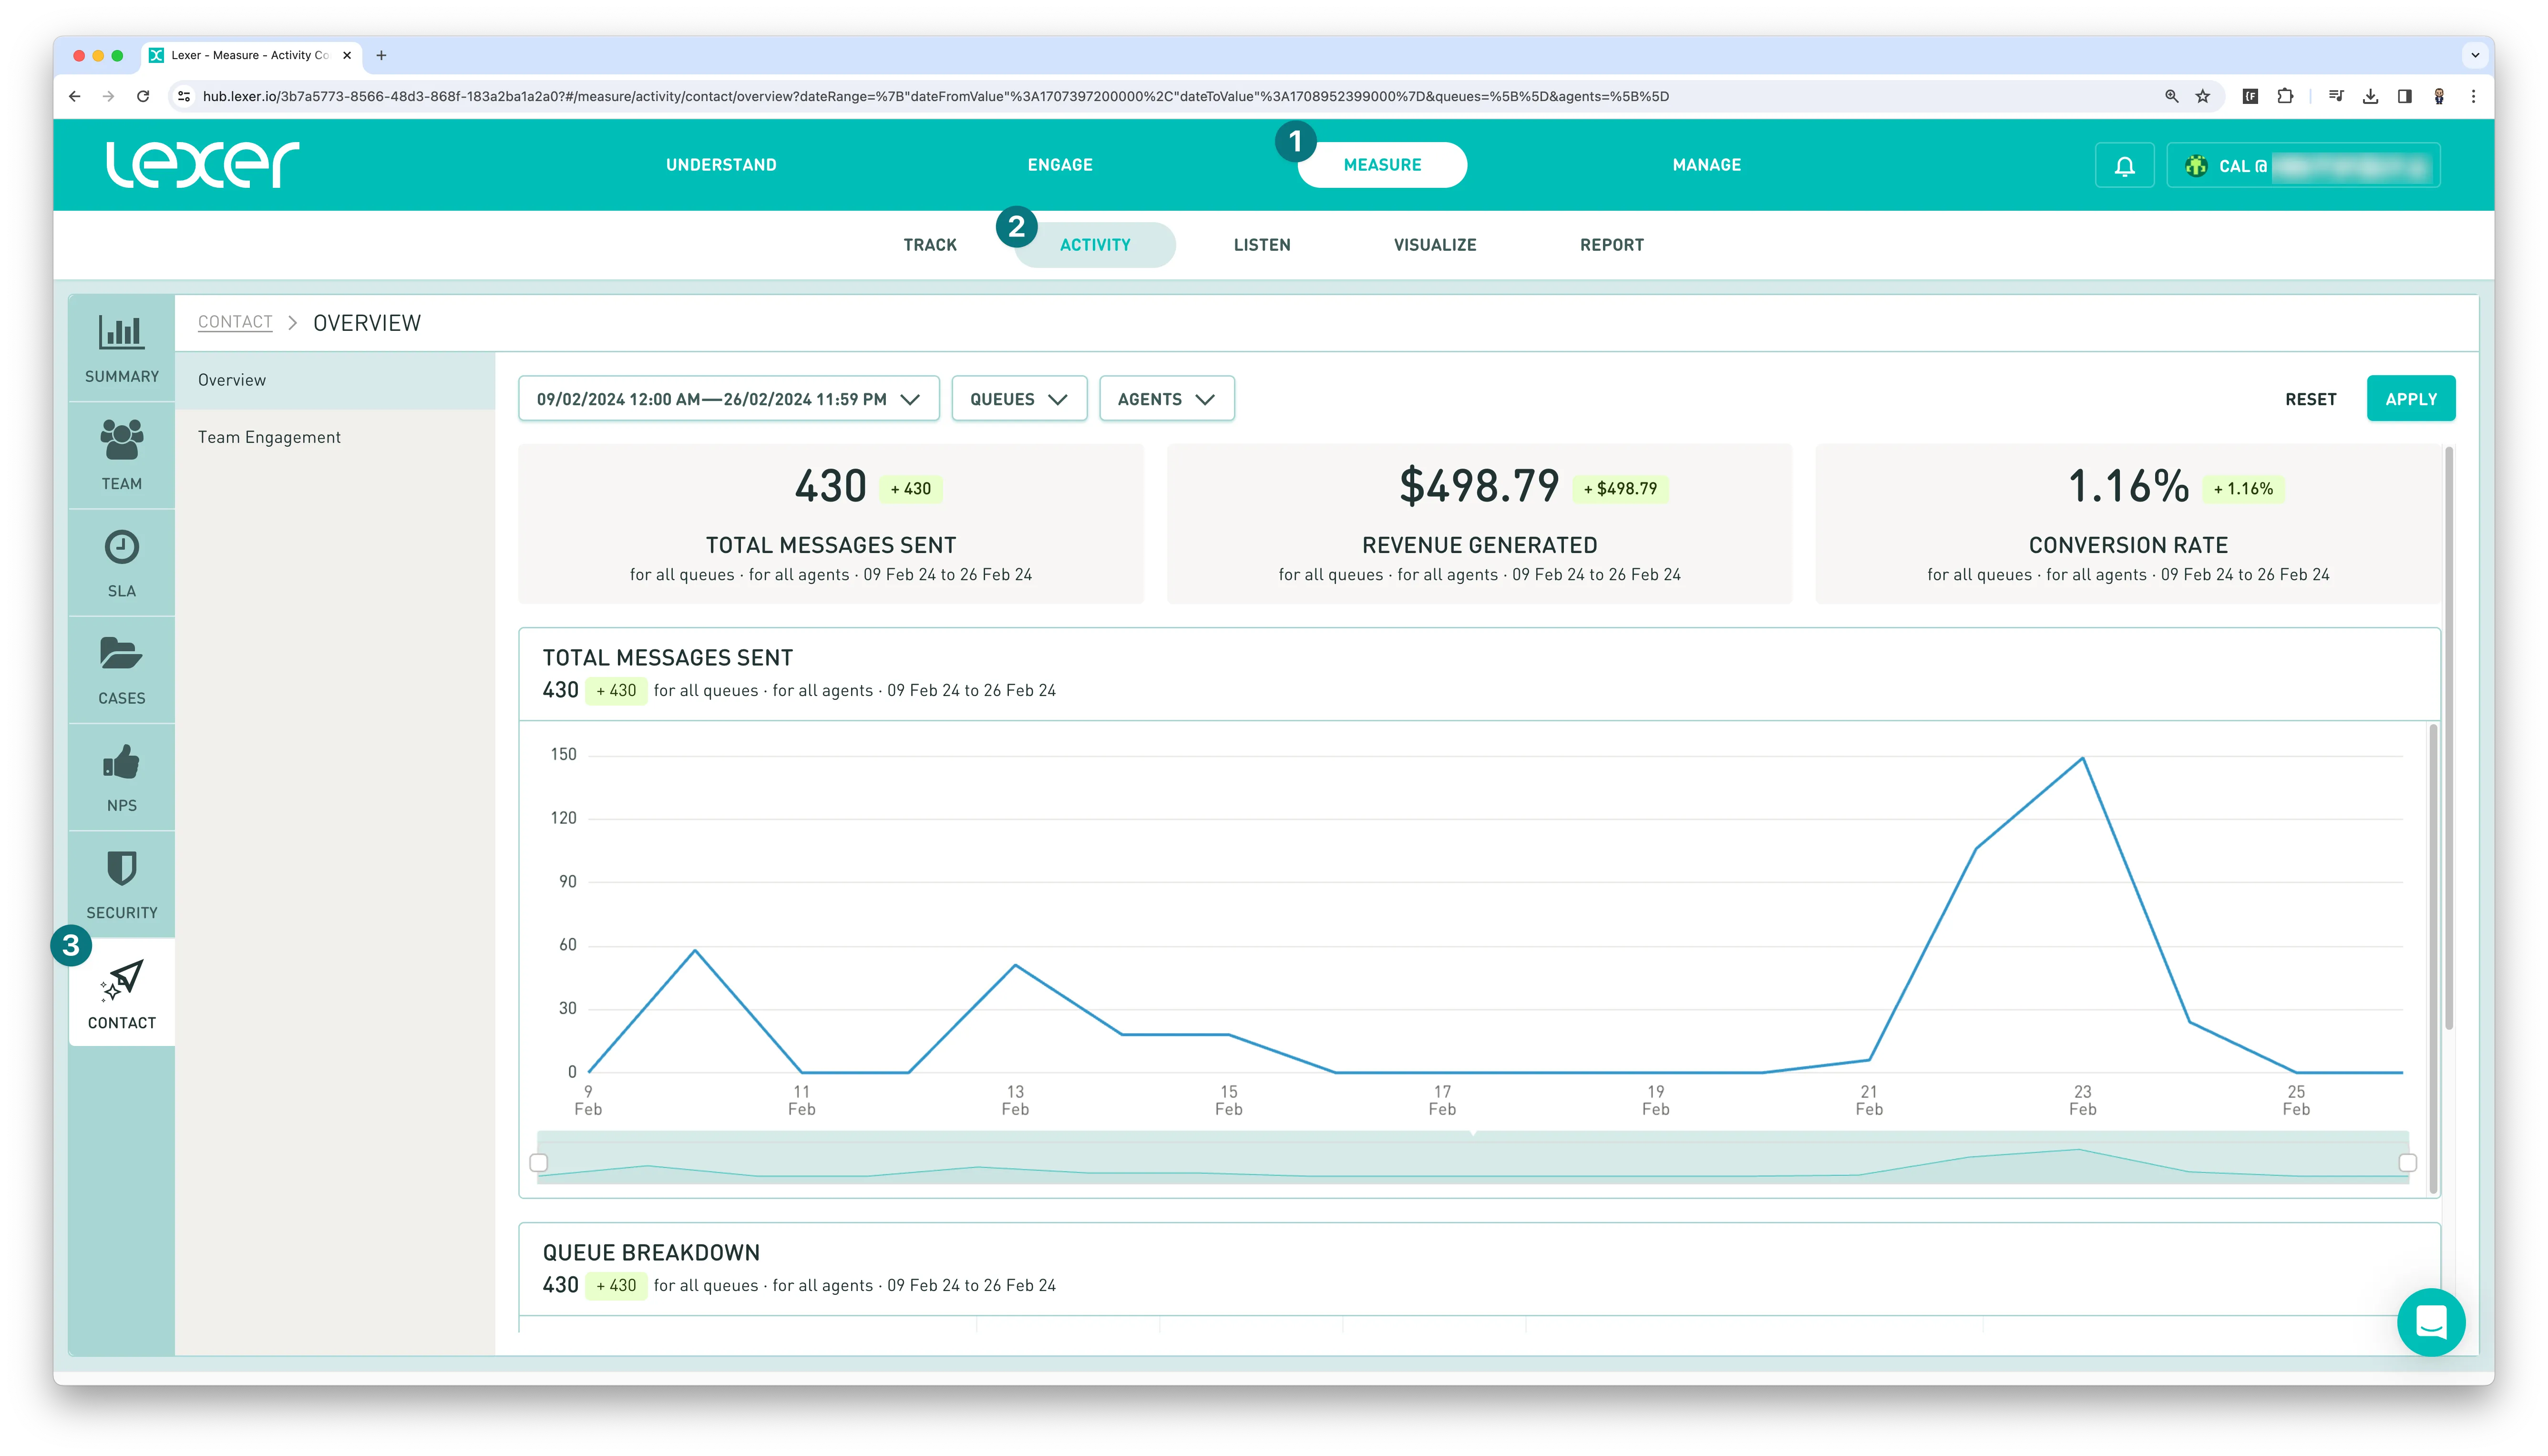Open the Agents filter dropdown
Screen dimensions: 2548x1456
pos(1166,399)
